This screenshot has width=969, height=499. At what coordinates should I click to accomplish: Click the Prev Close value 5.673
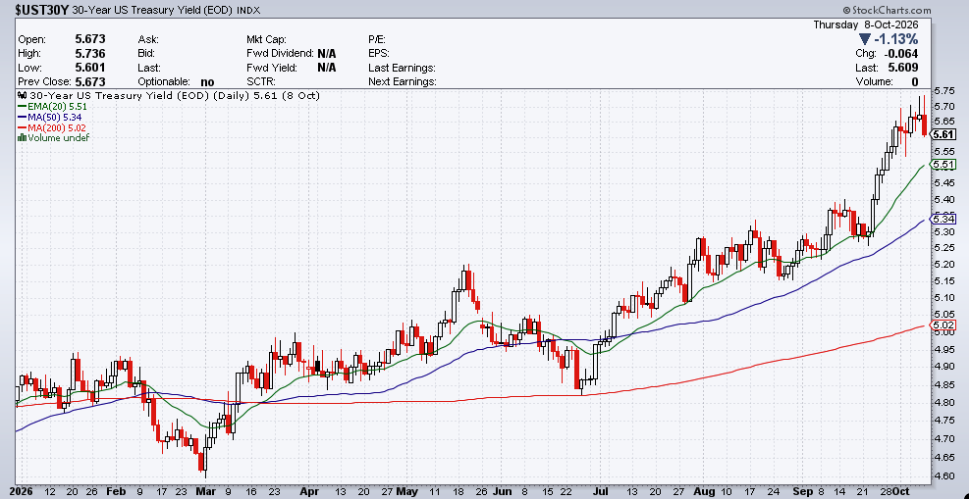(x=90, y=82)
